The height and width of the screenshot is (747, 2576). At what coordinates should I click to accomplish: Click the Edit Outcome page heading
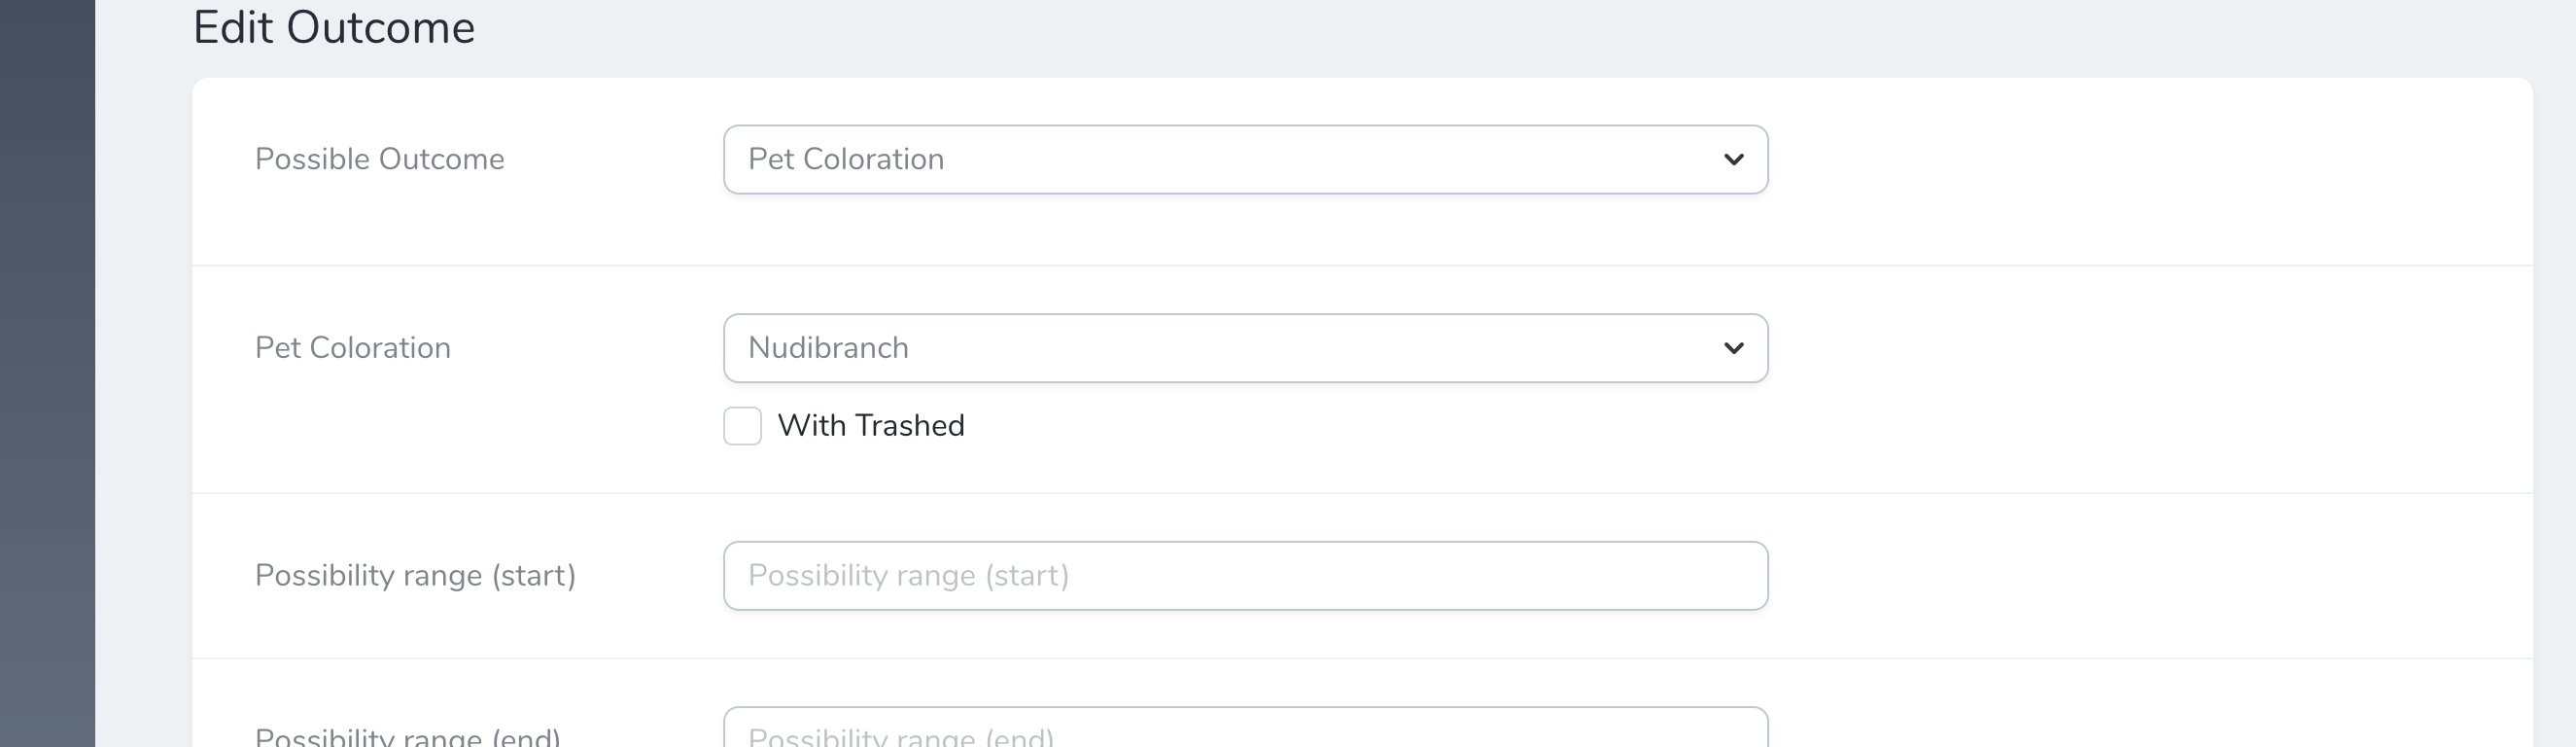click(335, 27)
